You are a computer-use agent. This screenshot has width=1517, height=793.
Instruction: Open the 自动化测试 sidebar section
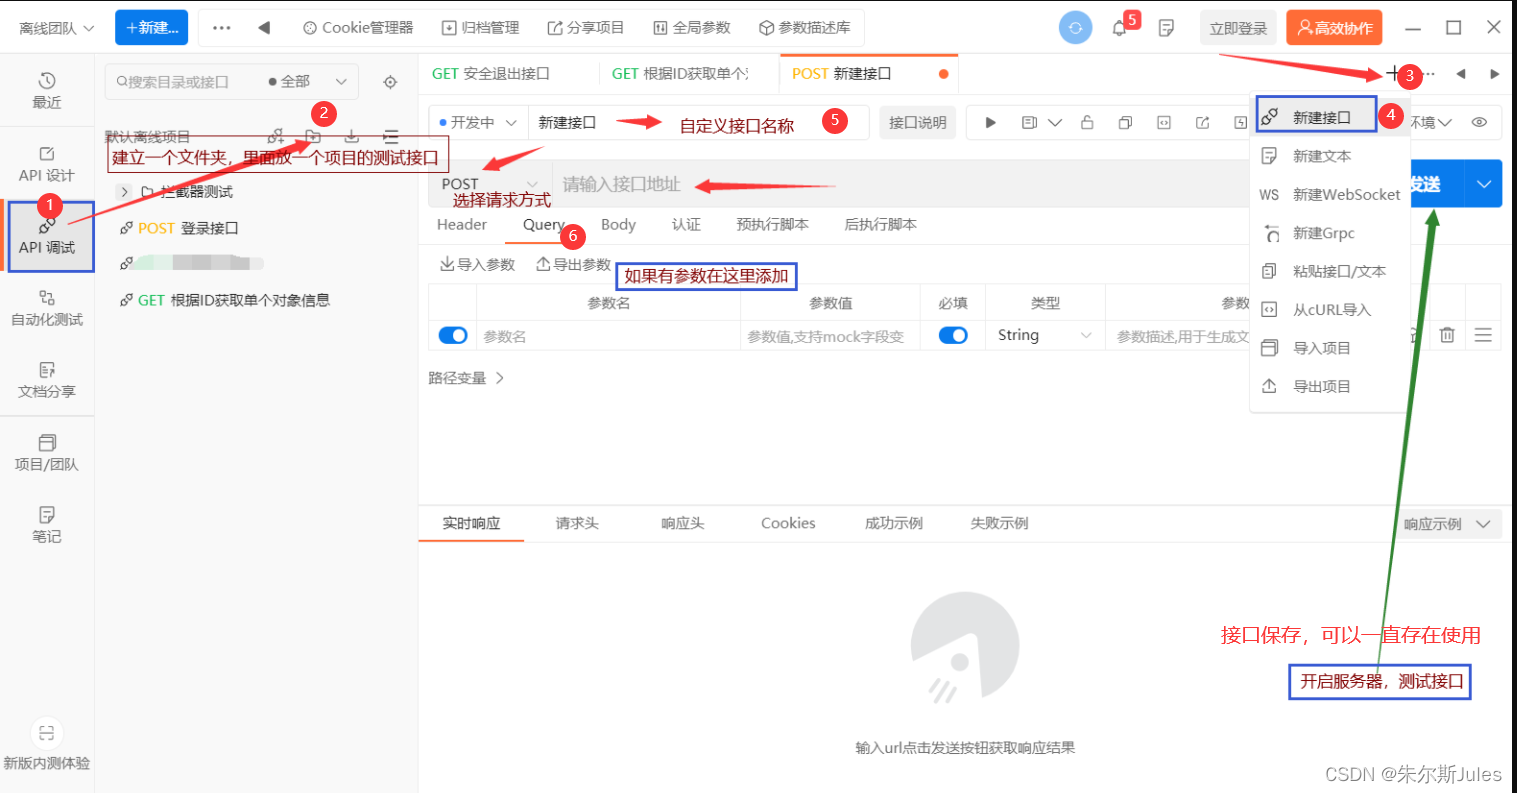click(x=47, y=309)
